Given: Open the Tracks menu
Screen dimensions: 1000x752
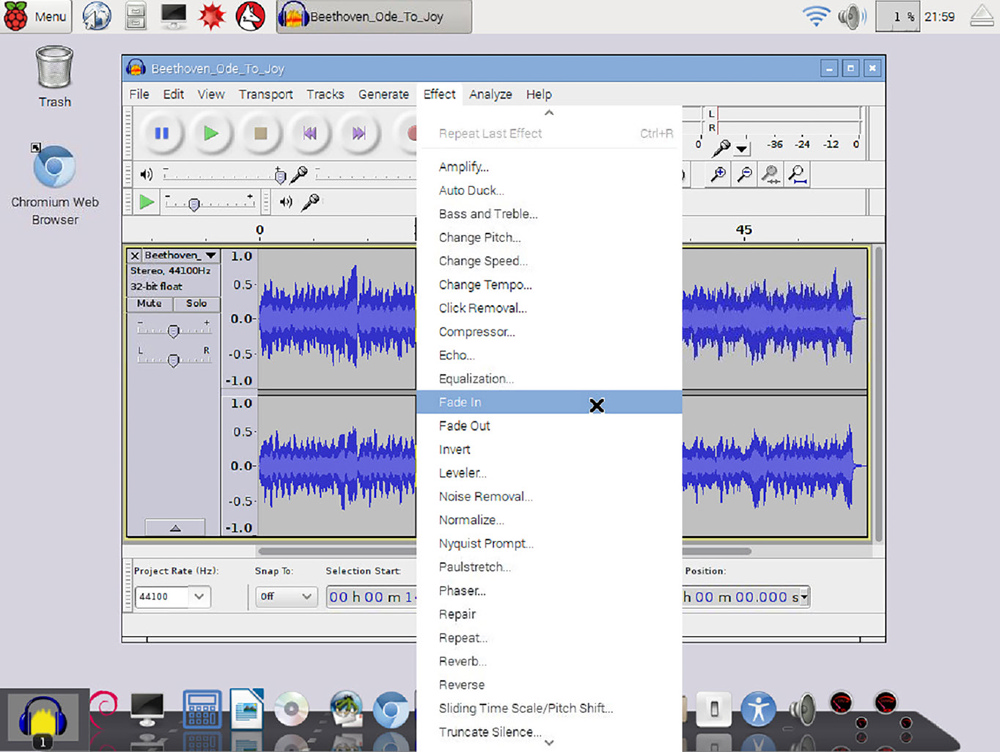Looking at the screenshot, I should [x=325, y=94].
